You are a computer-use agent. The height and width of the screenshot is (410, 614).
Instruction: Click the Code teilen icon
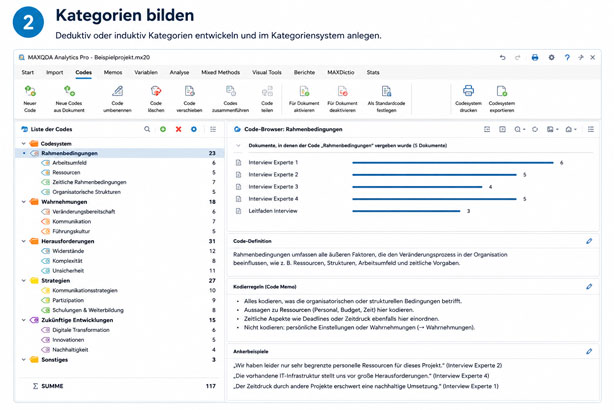tap(267, 91)
